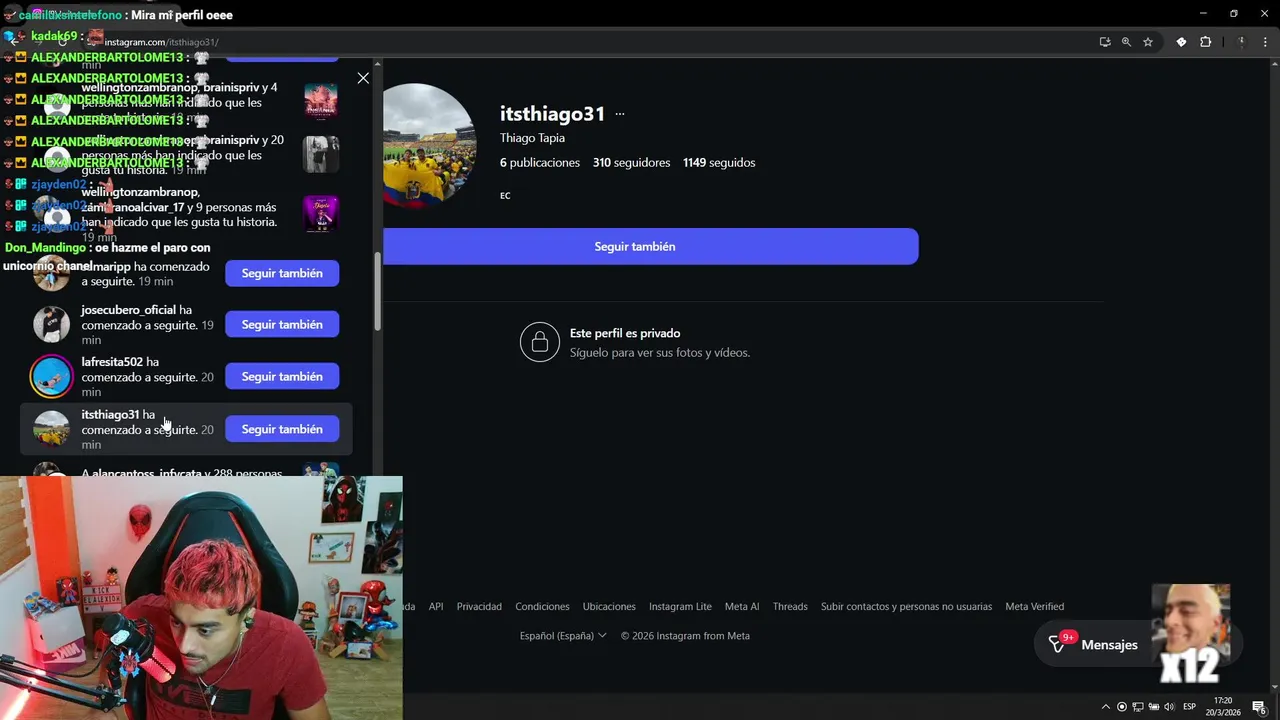Open the Privacidad footer link
This screenshot has width=1280, height=720.
pos(479,607)
